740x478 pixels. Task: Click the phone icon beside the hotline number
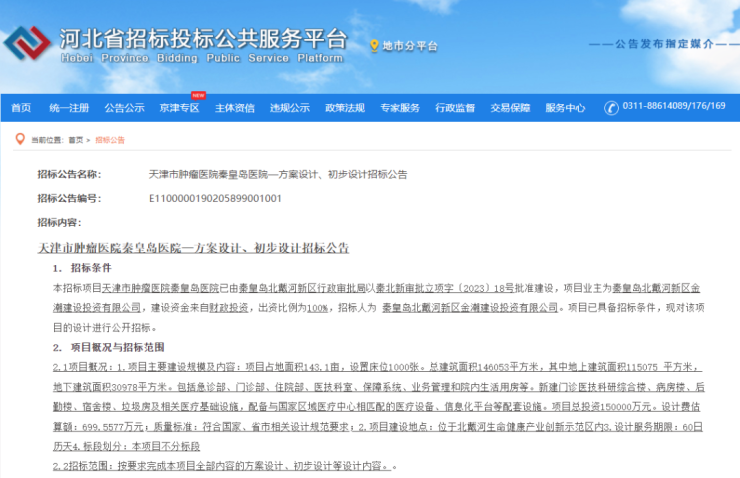coord(611,108)
